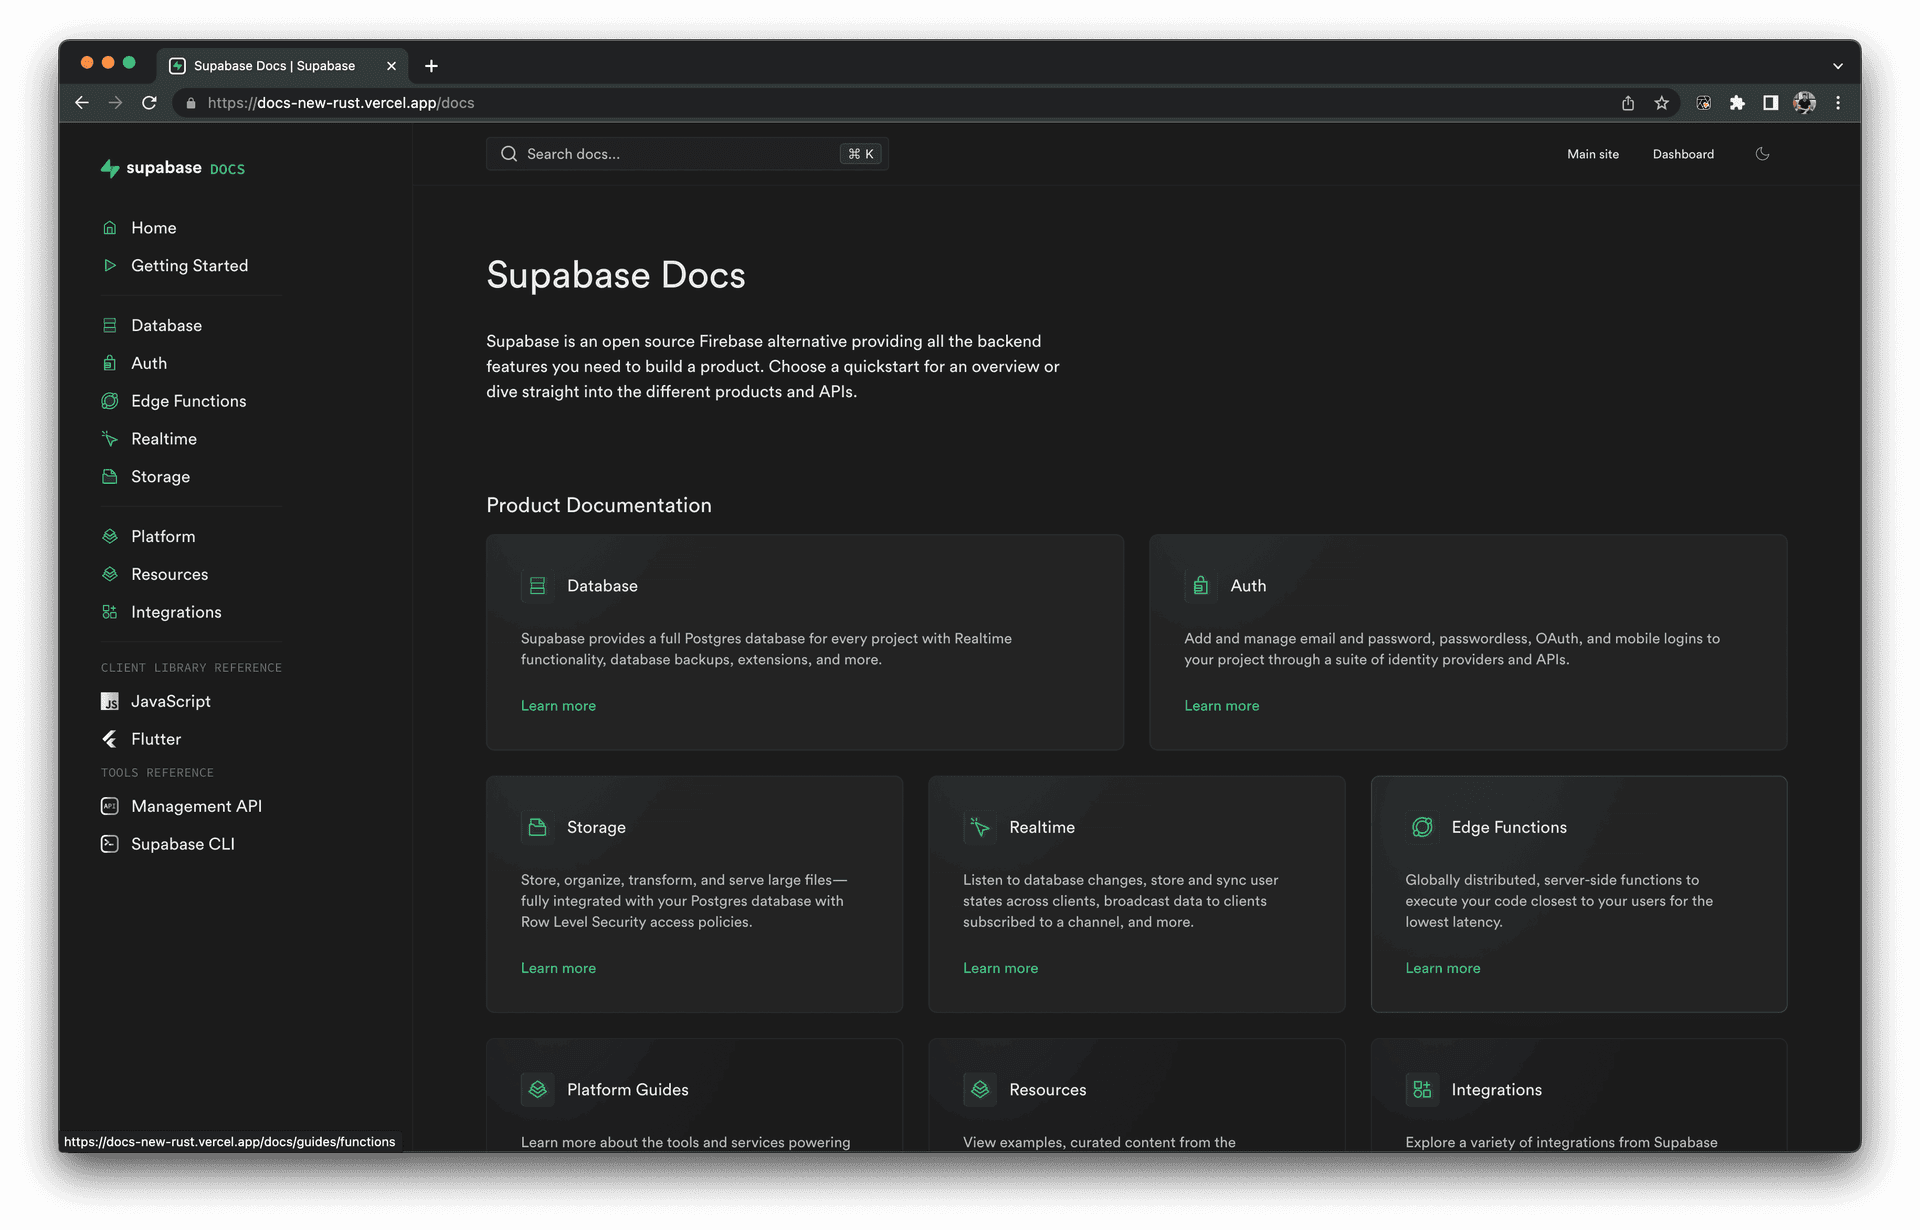
Task: Open Main site from the header
Action: pos(1592,154)
